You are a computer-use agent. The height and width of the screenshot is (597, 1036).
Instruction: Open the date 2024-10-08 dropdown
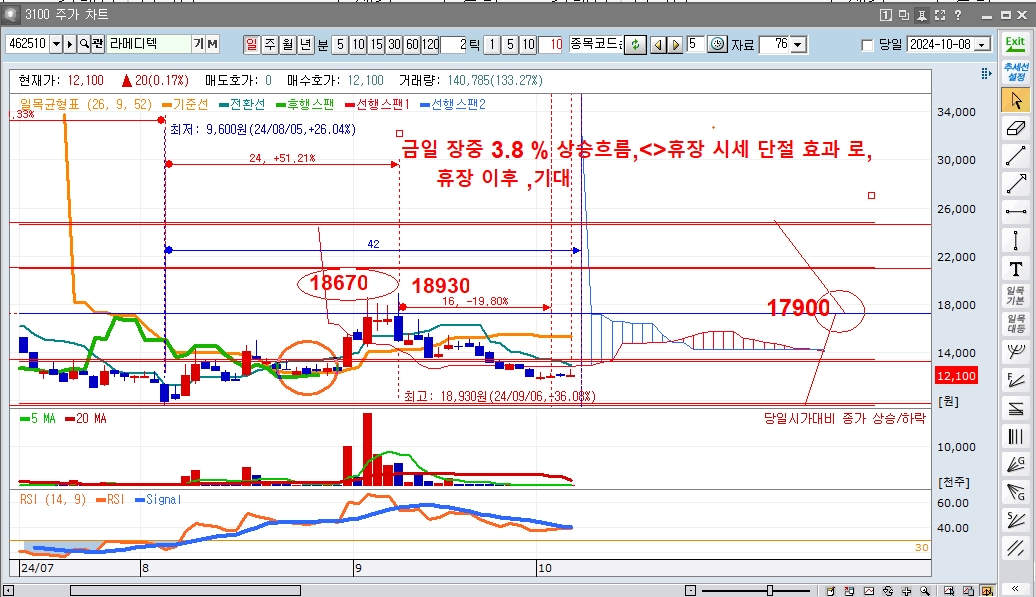(984, 44)
